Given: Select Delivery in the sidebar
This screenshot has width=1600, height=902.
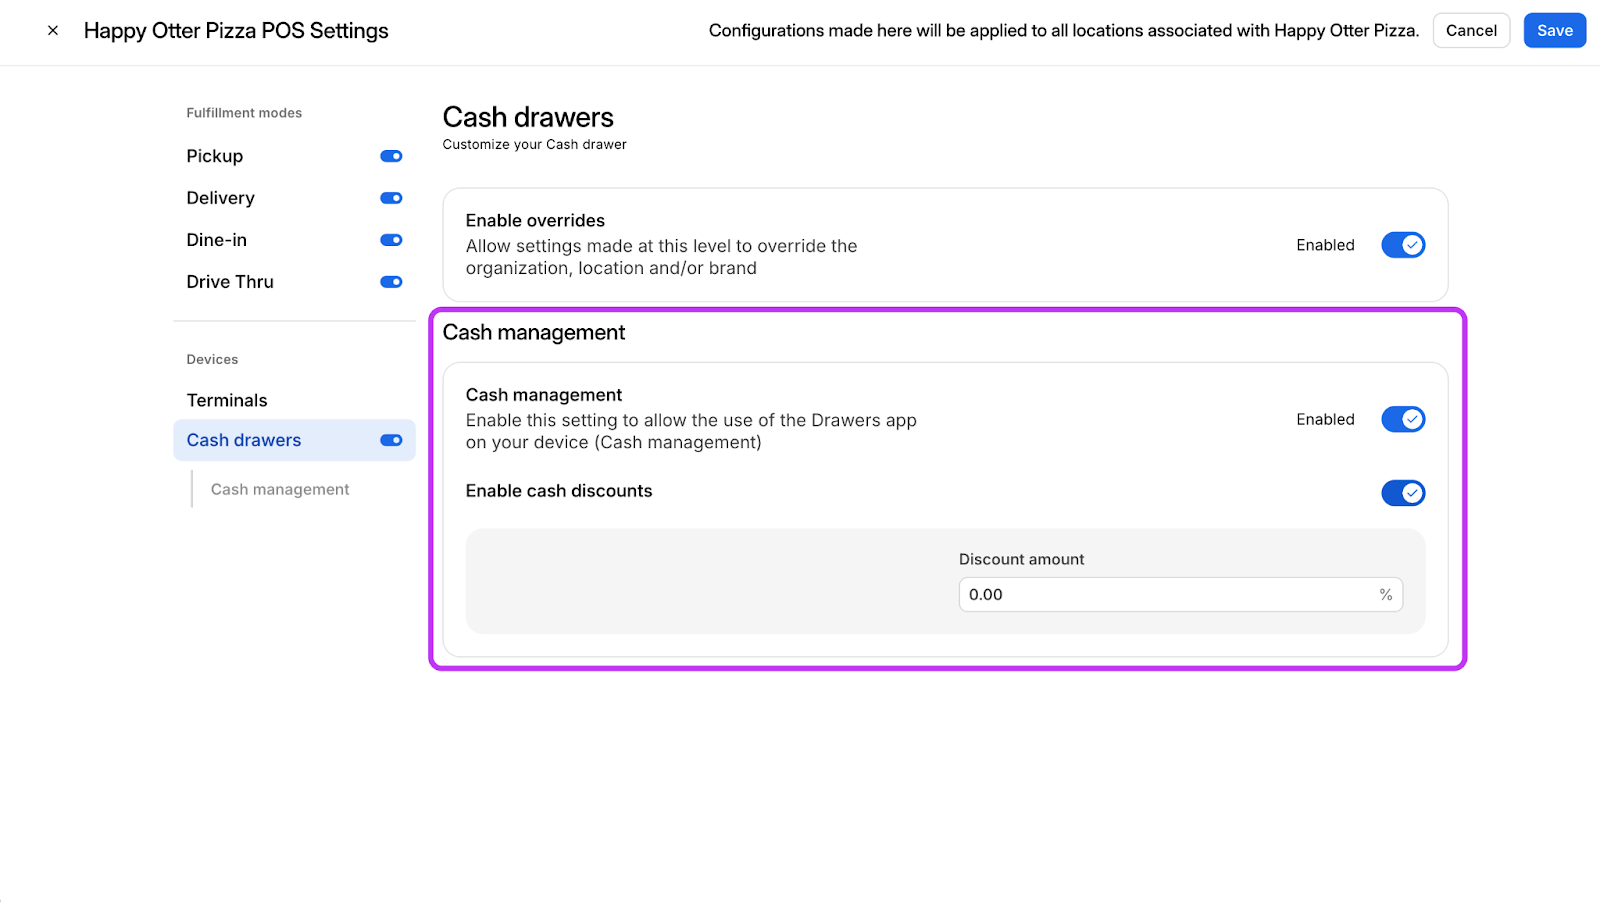Looking at the screenshot, I should click(x=220, y=198).
